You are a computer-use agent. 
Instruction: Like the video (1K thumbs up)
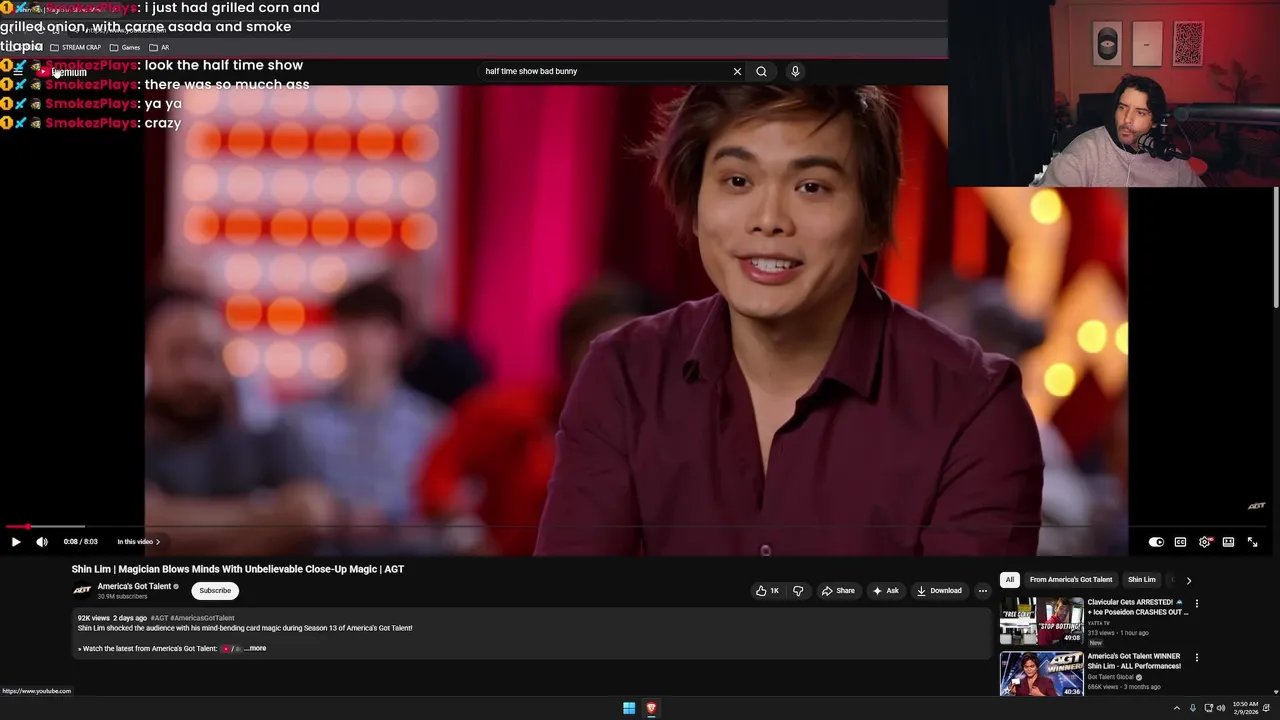pyautogui.click(x=767, y=591)
